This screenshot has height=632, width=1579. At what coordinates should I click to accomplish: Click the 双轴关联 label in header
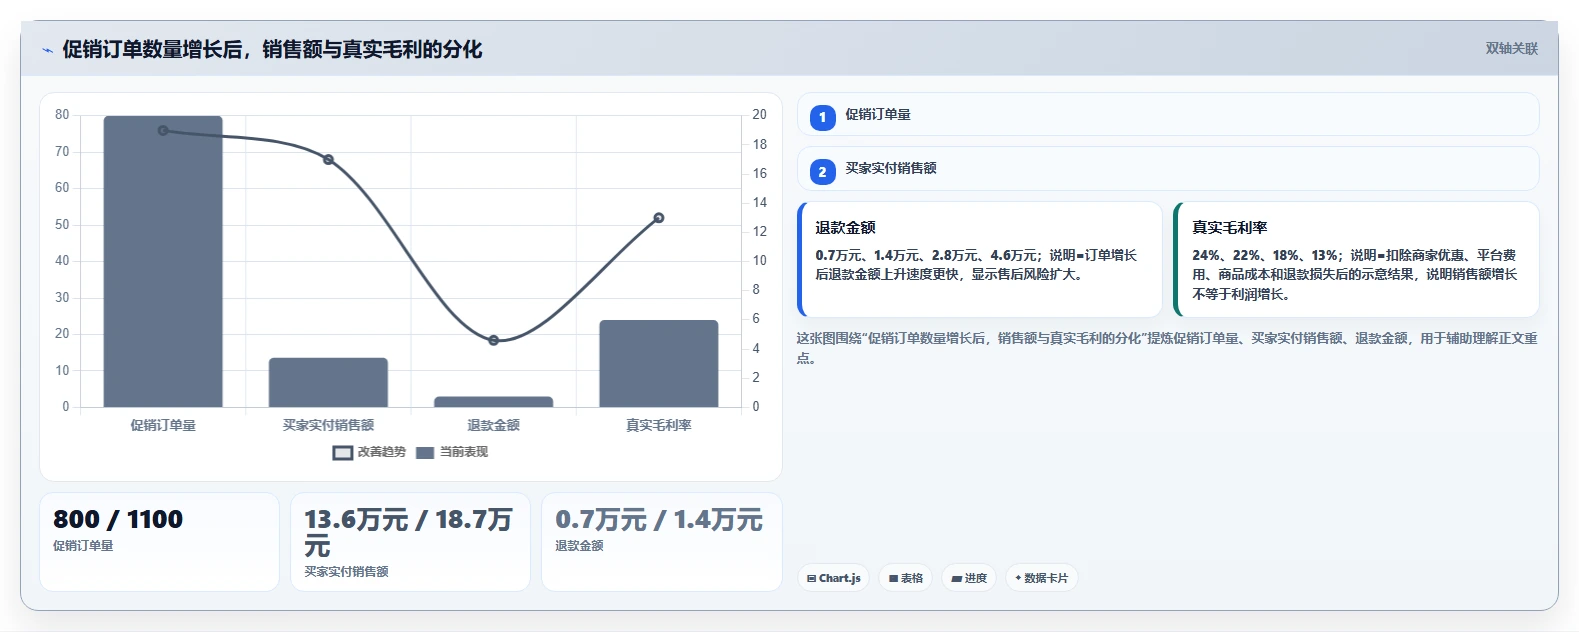1511,48
